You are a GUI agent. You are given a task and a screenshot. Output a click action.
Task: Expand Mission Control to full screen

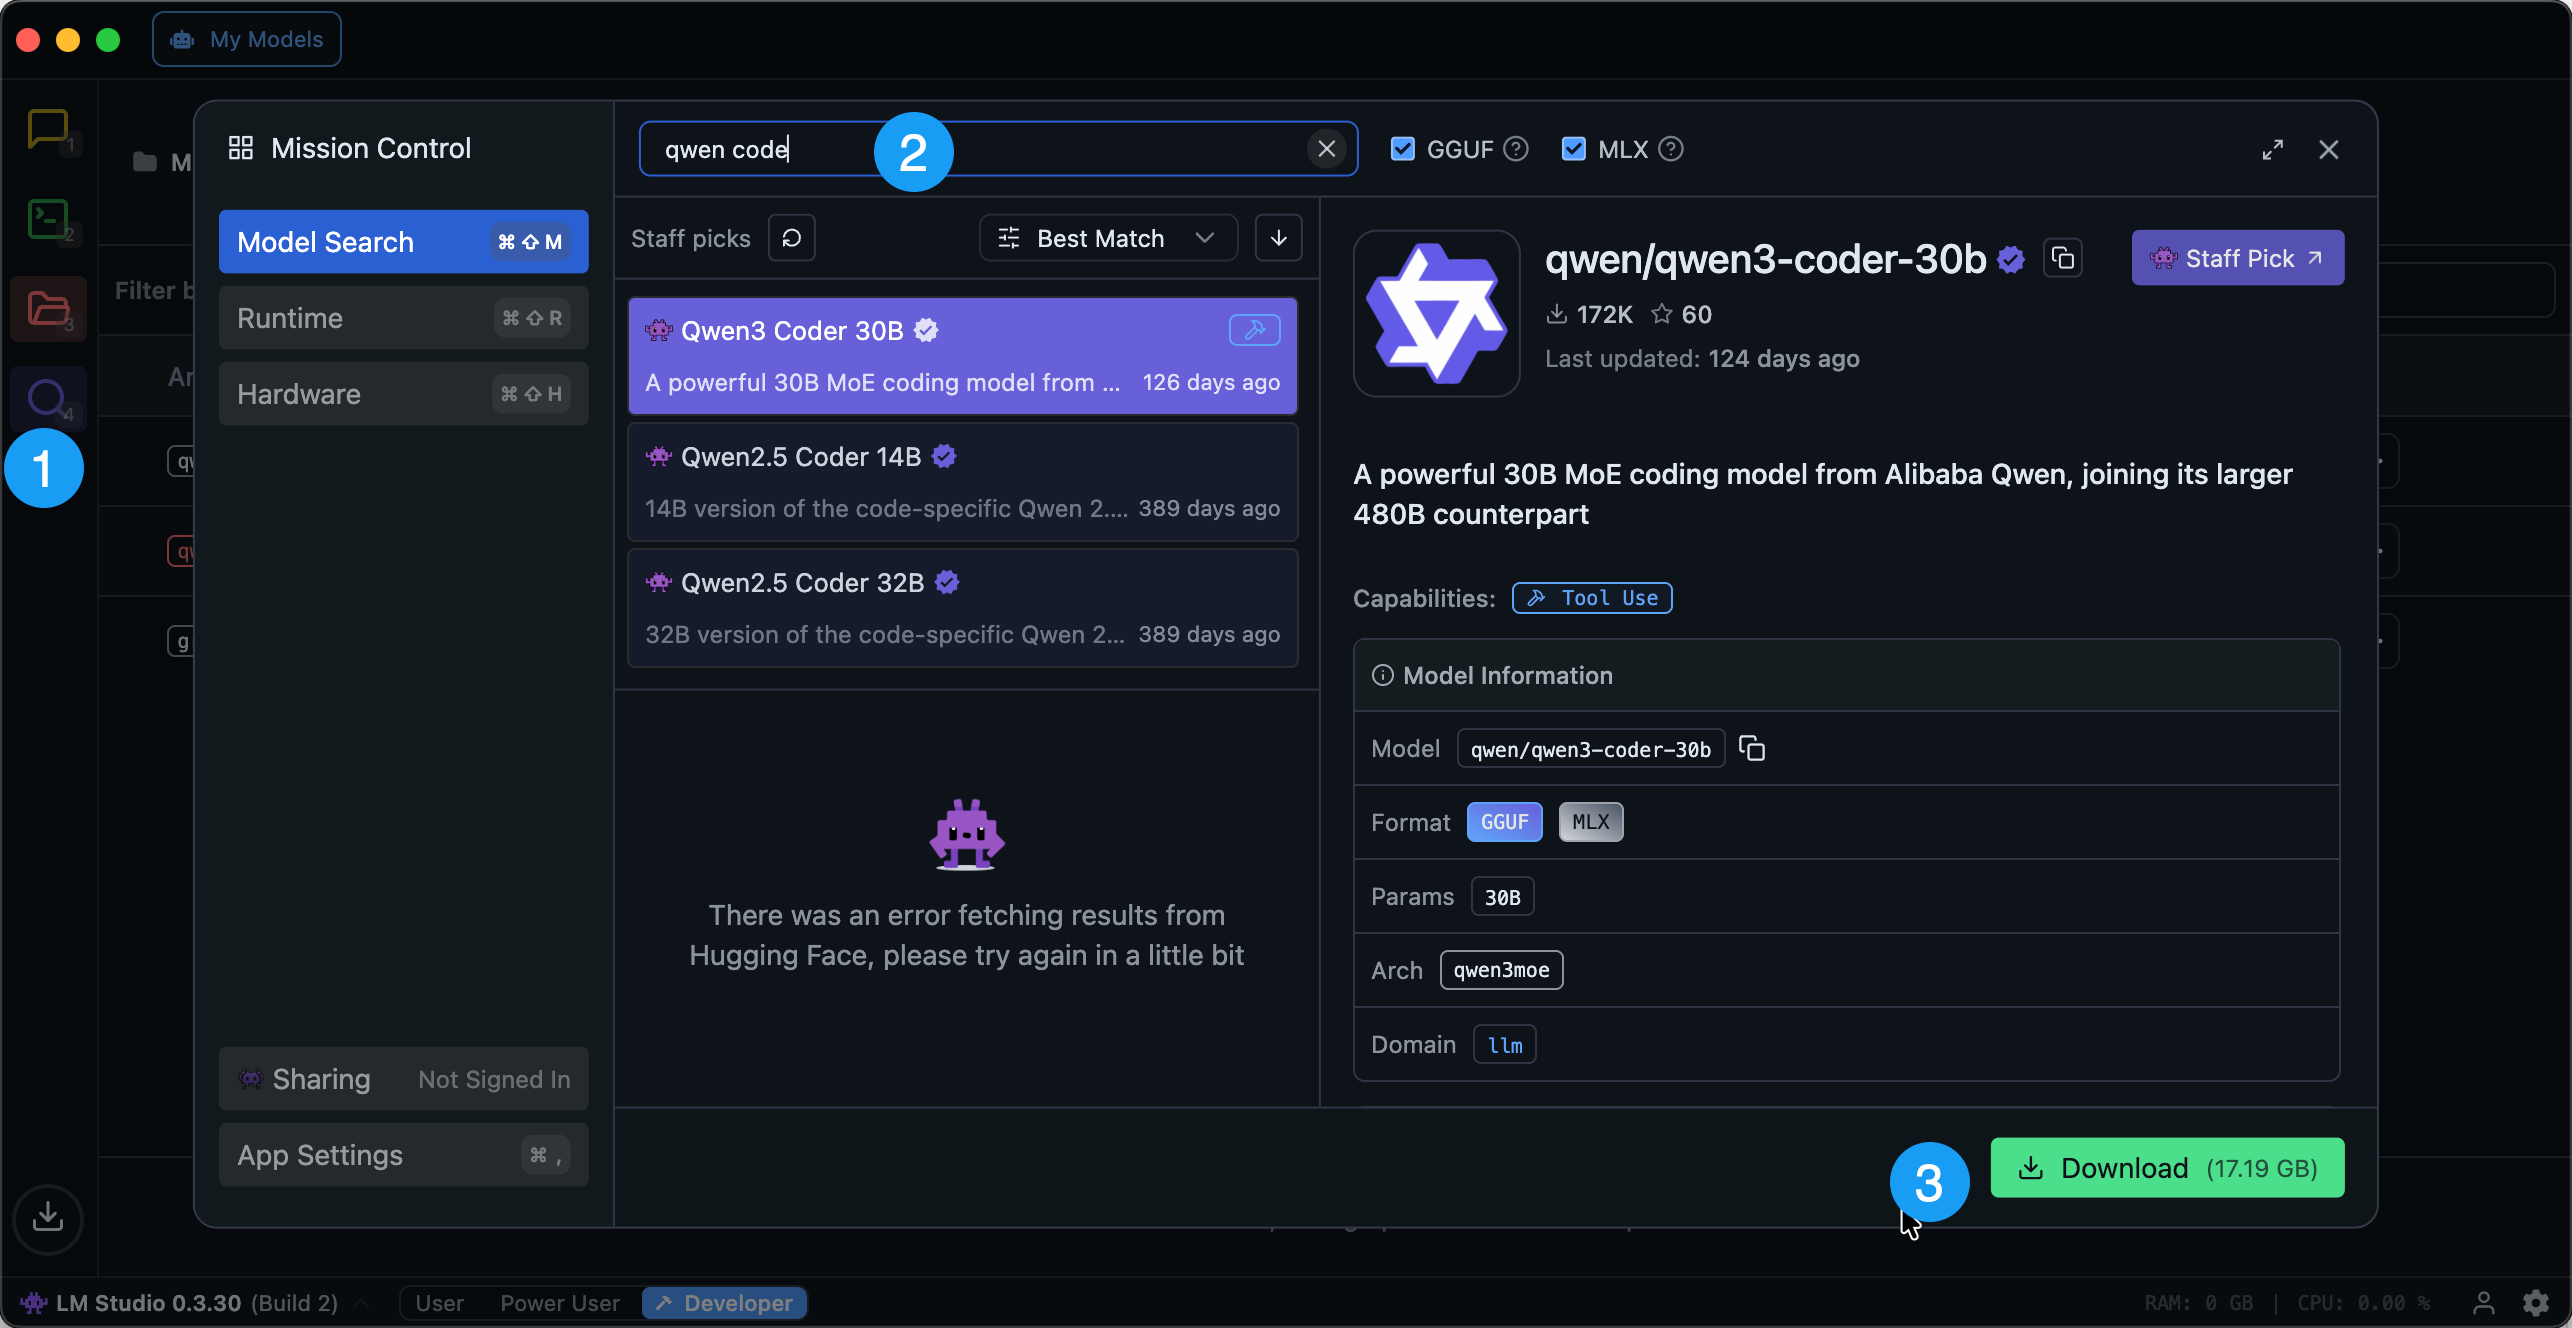tap(2272, 149)
